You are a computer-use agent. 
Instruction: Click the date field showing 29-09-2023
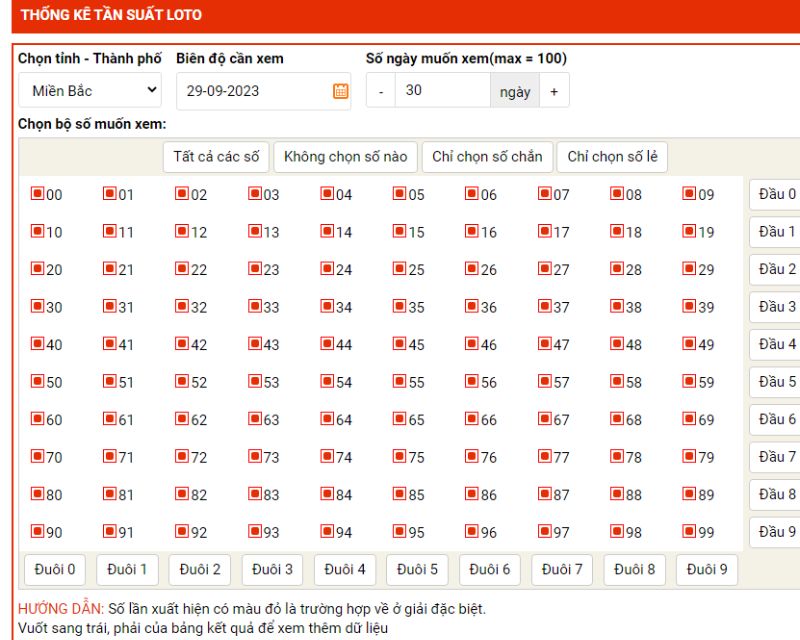(263, 91)
